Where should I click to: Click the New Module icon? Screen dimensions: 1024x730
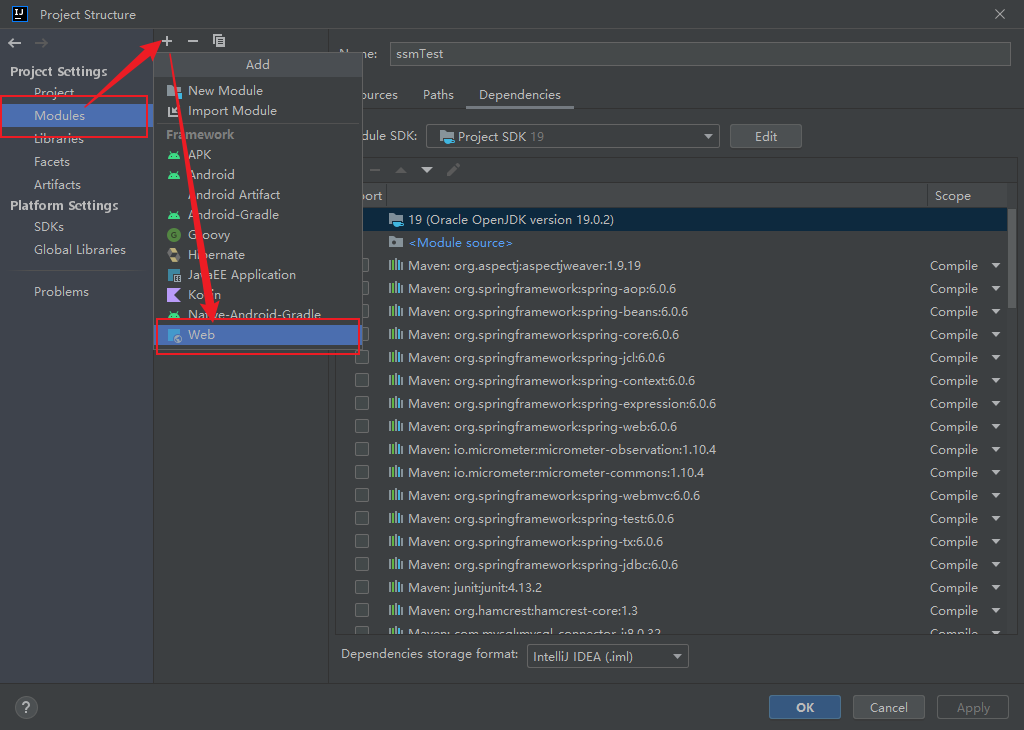[174, 91]
